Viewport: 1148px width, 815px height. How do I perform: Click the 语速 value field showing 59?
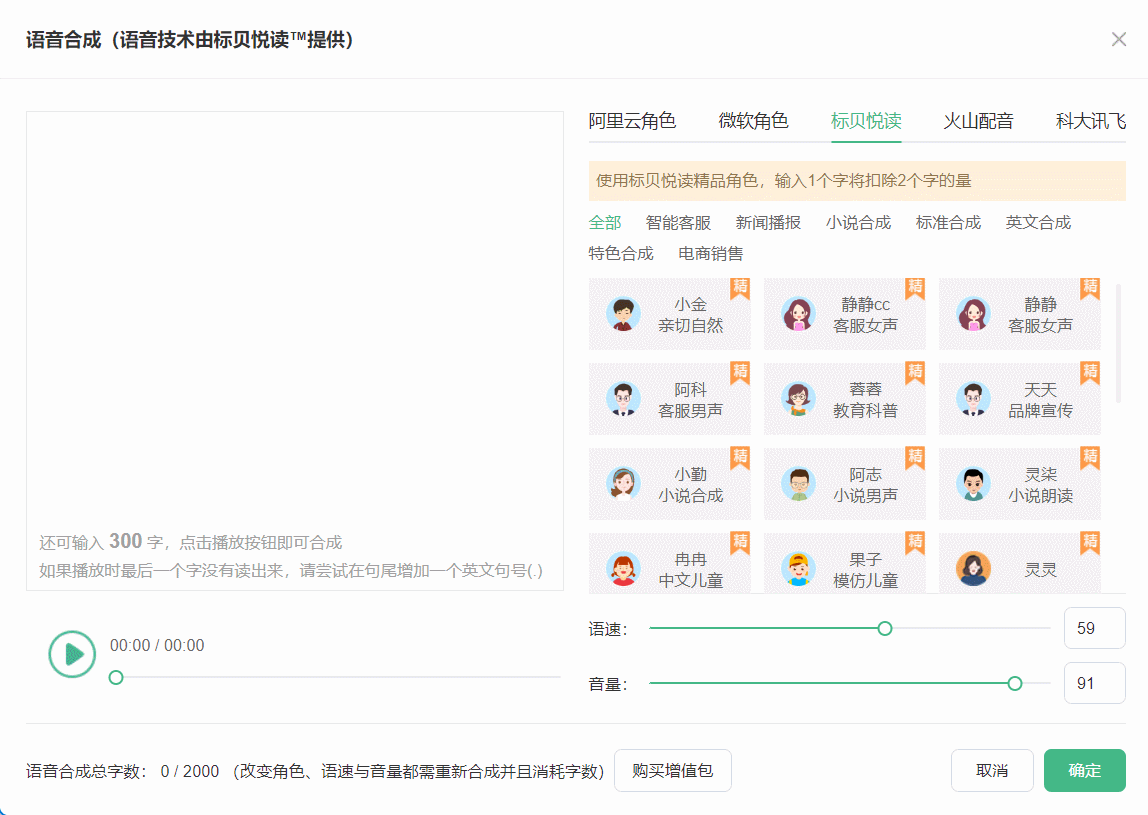[1095, 628]
